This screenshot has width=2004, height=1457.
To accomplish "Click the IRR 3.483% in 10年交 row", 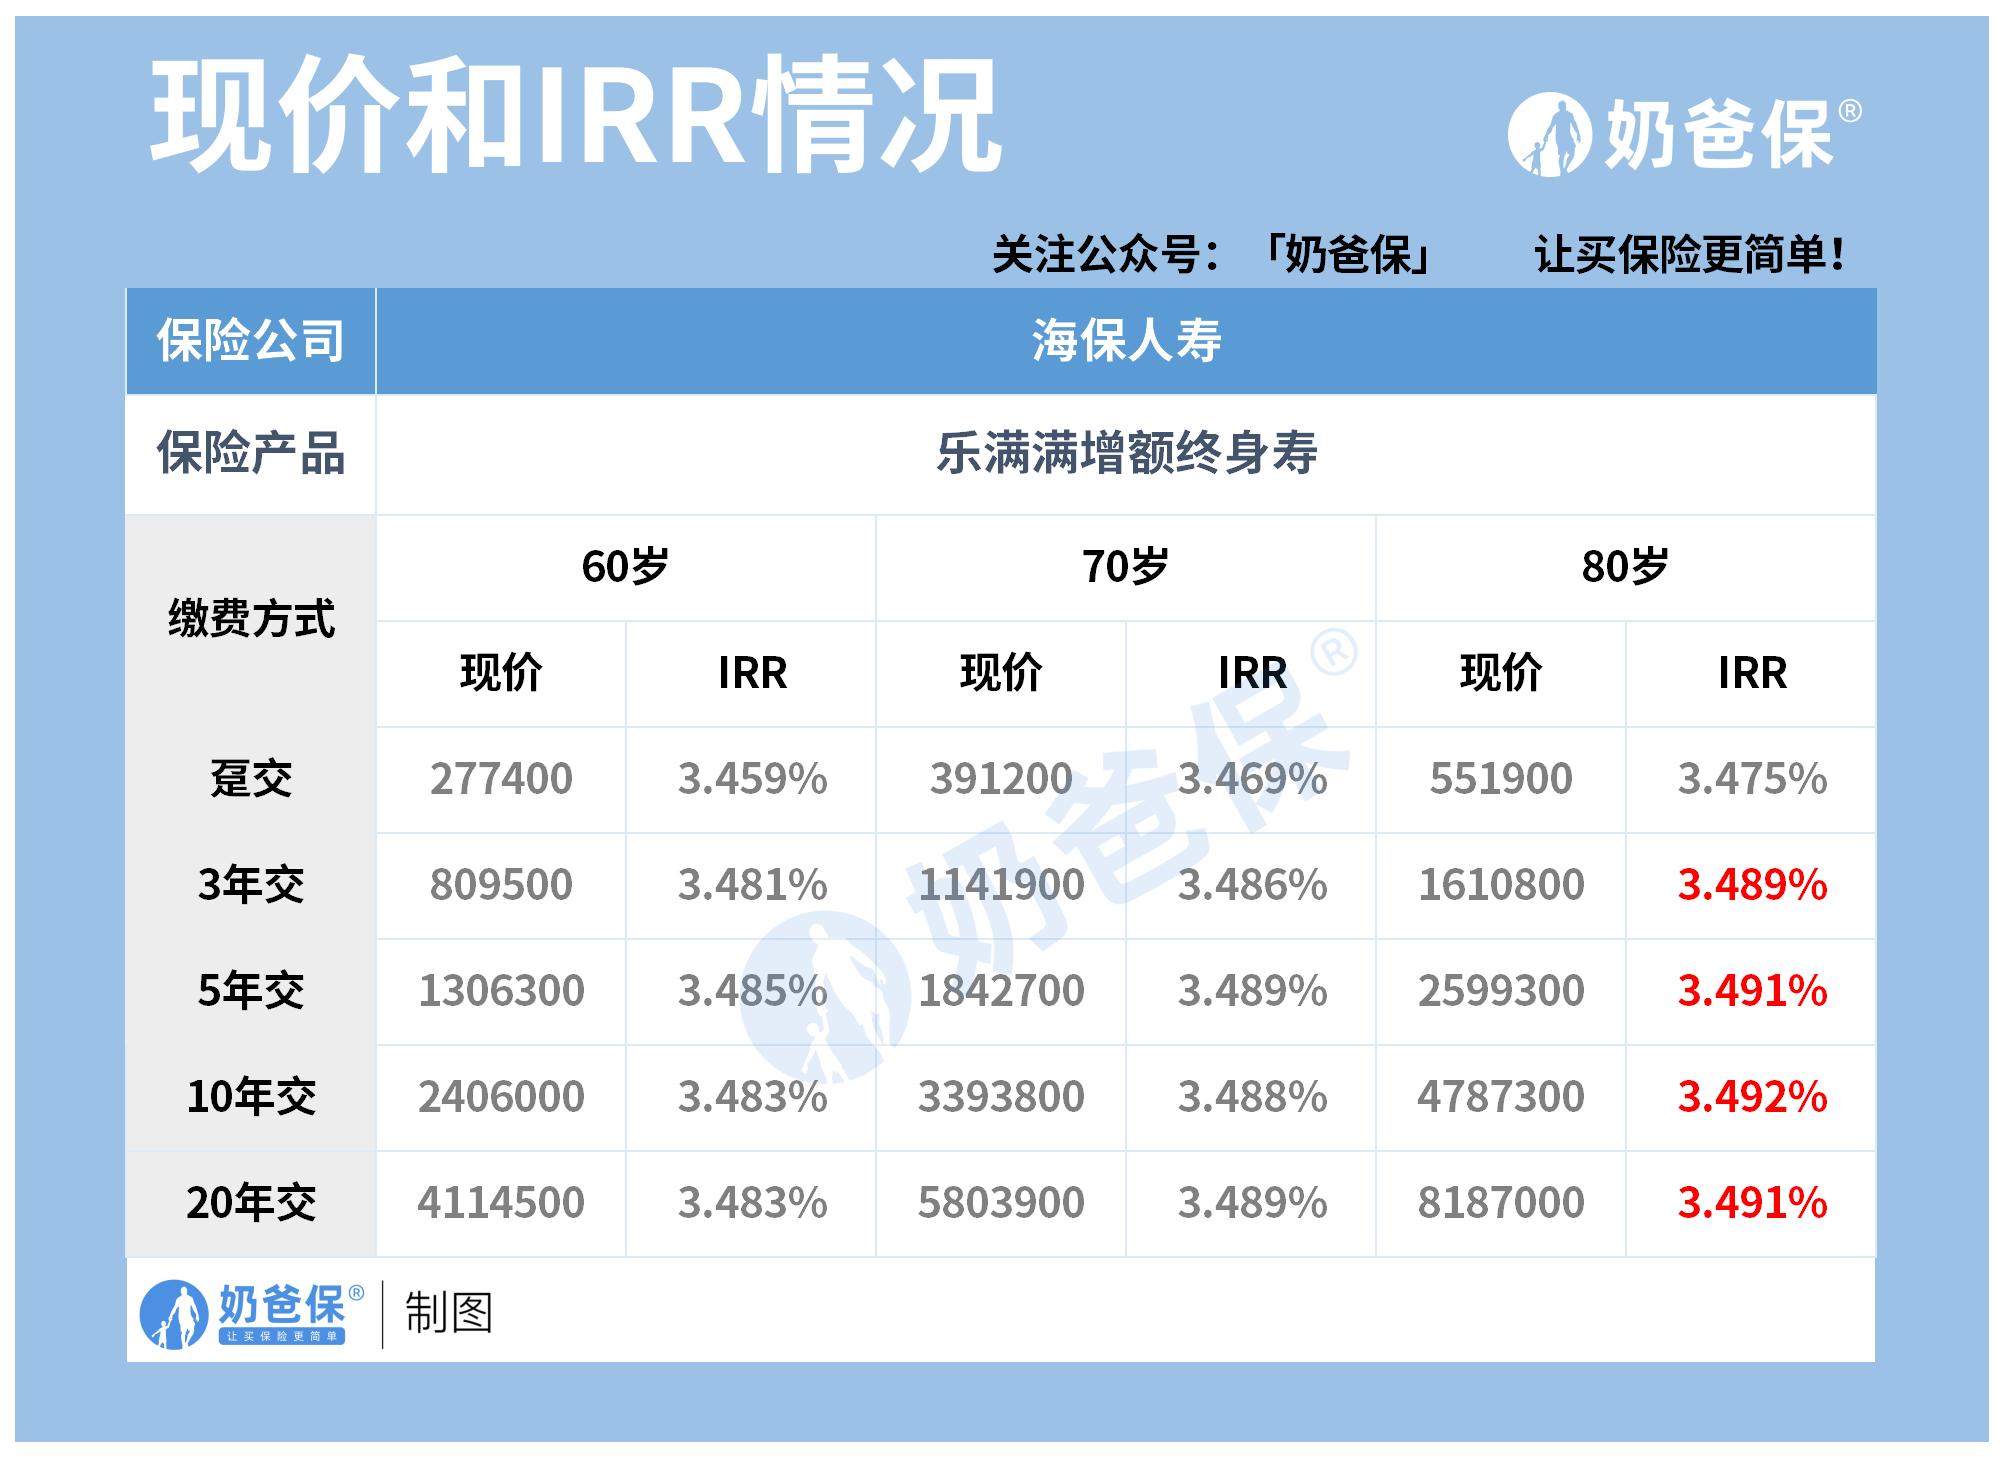I will (752, 1097).
